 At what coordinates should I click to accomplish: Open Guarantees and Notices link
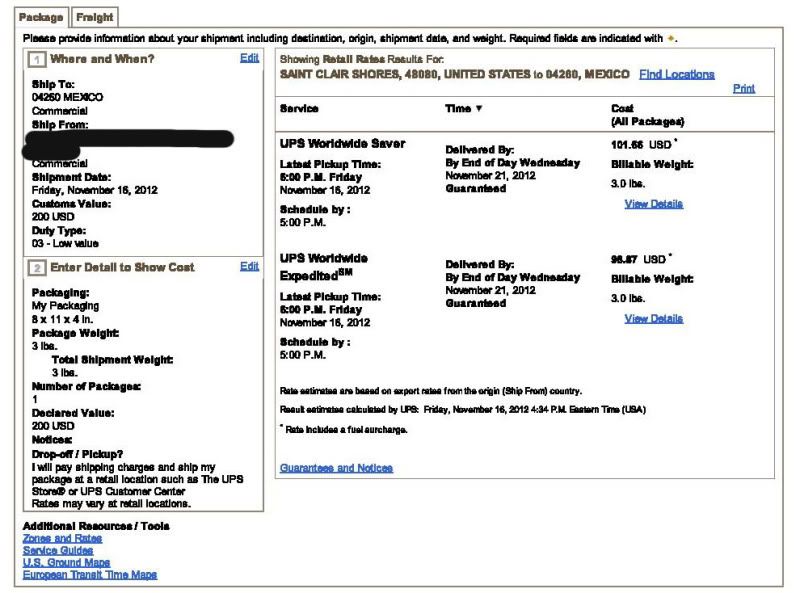click(x=336, y=468)
